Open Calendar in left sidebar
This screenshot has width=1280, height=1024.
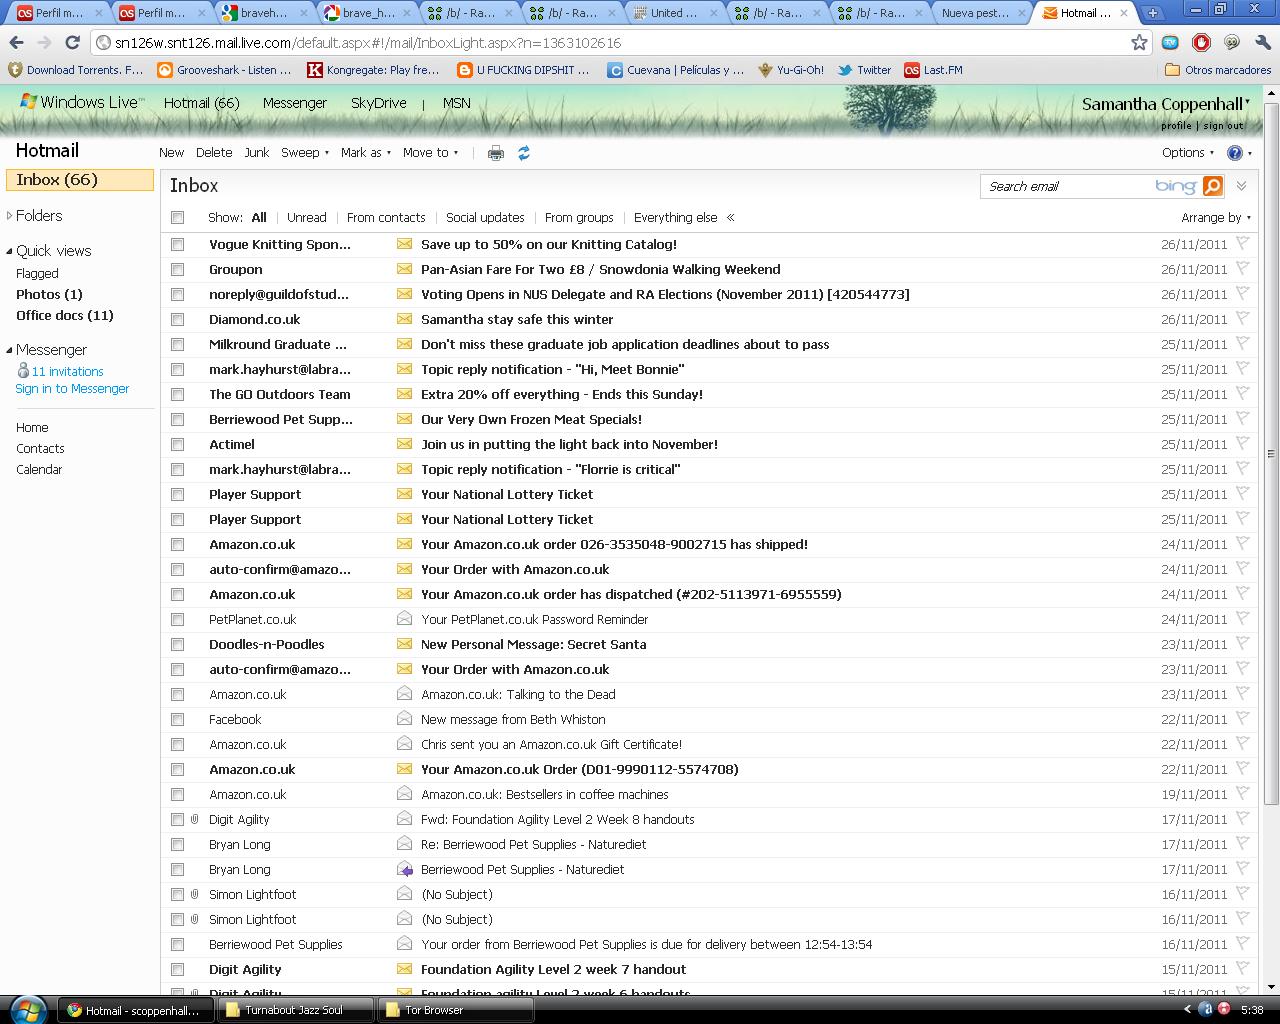(x=39, y=470)
